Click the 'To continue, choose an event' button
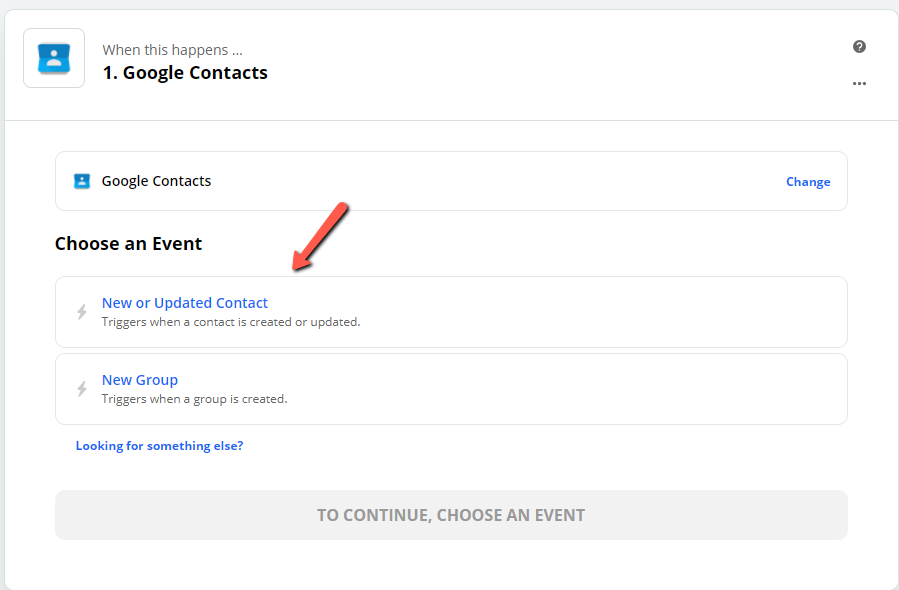899x590 pixels. coord(451,515)
